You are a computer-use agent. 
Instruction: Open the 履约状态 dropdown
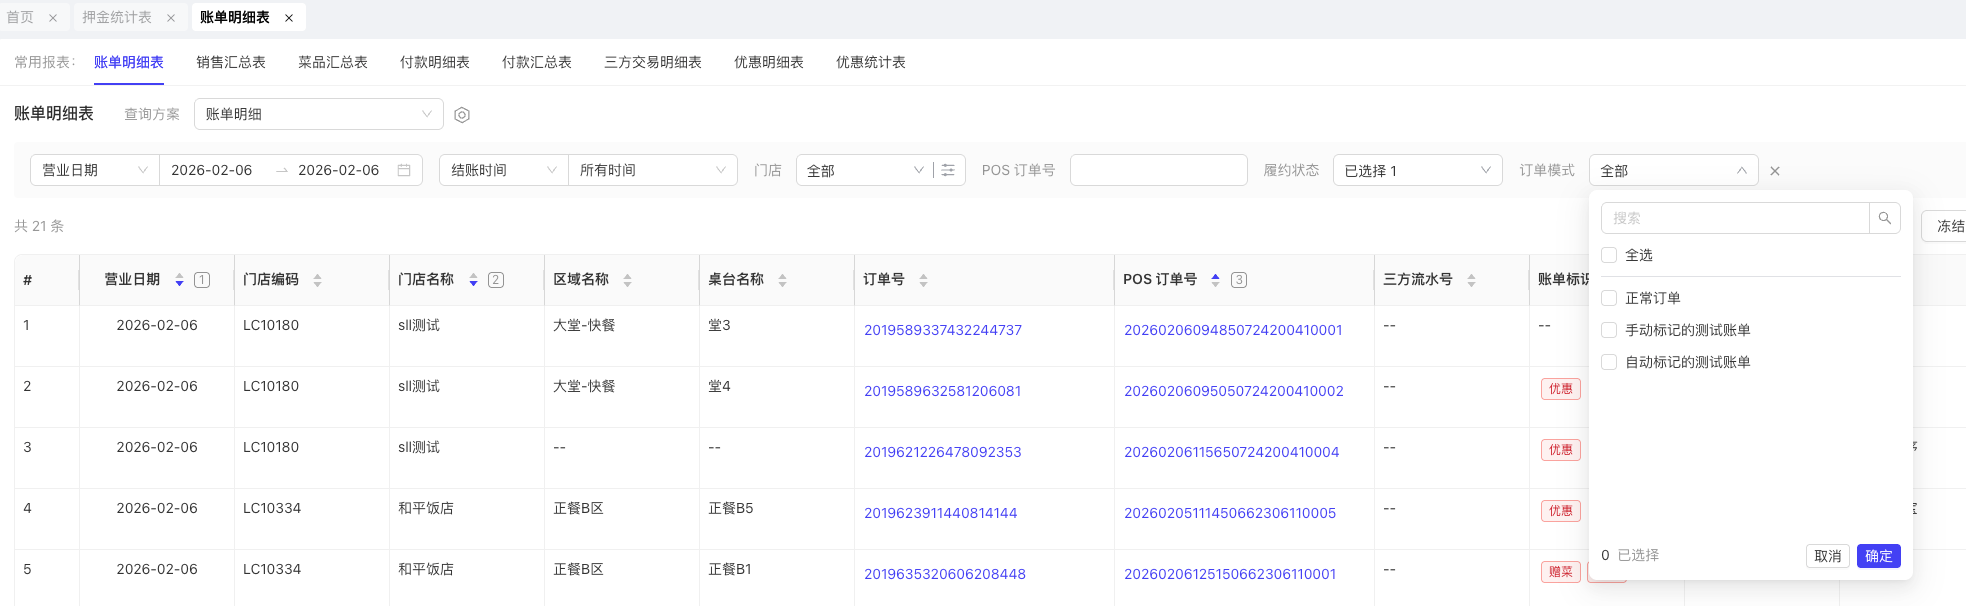coord(1417,171)
